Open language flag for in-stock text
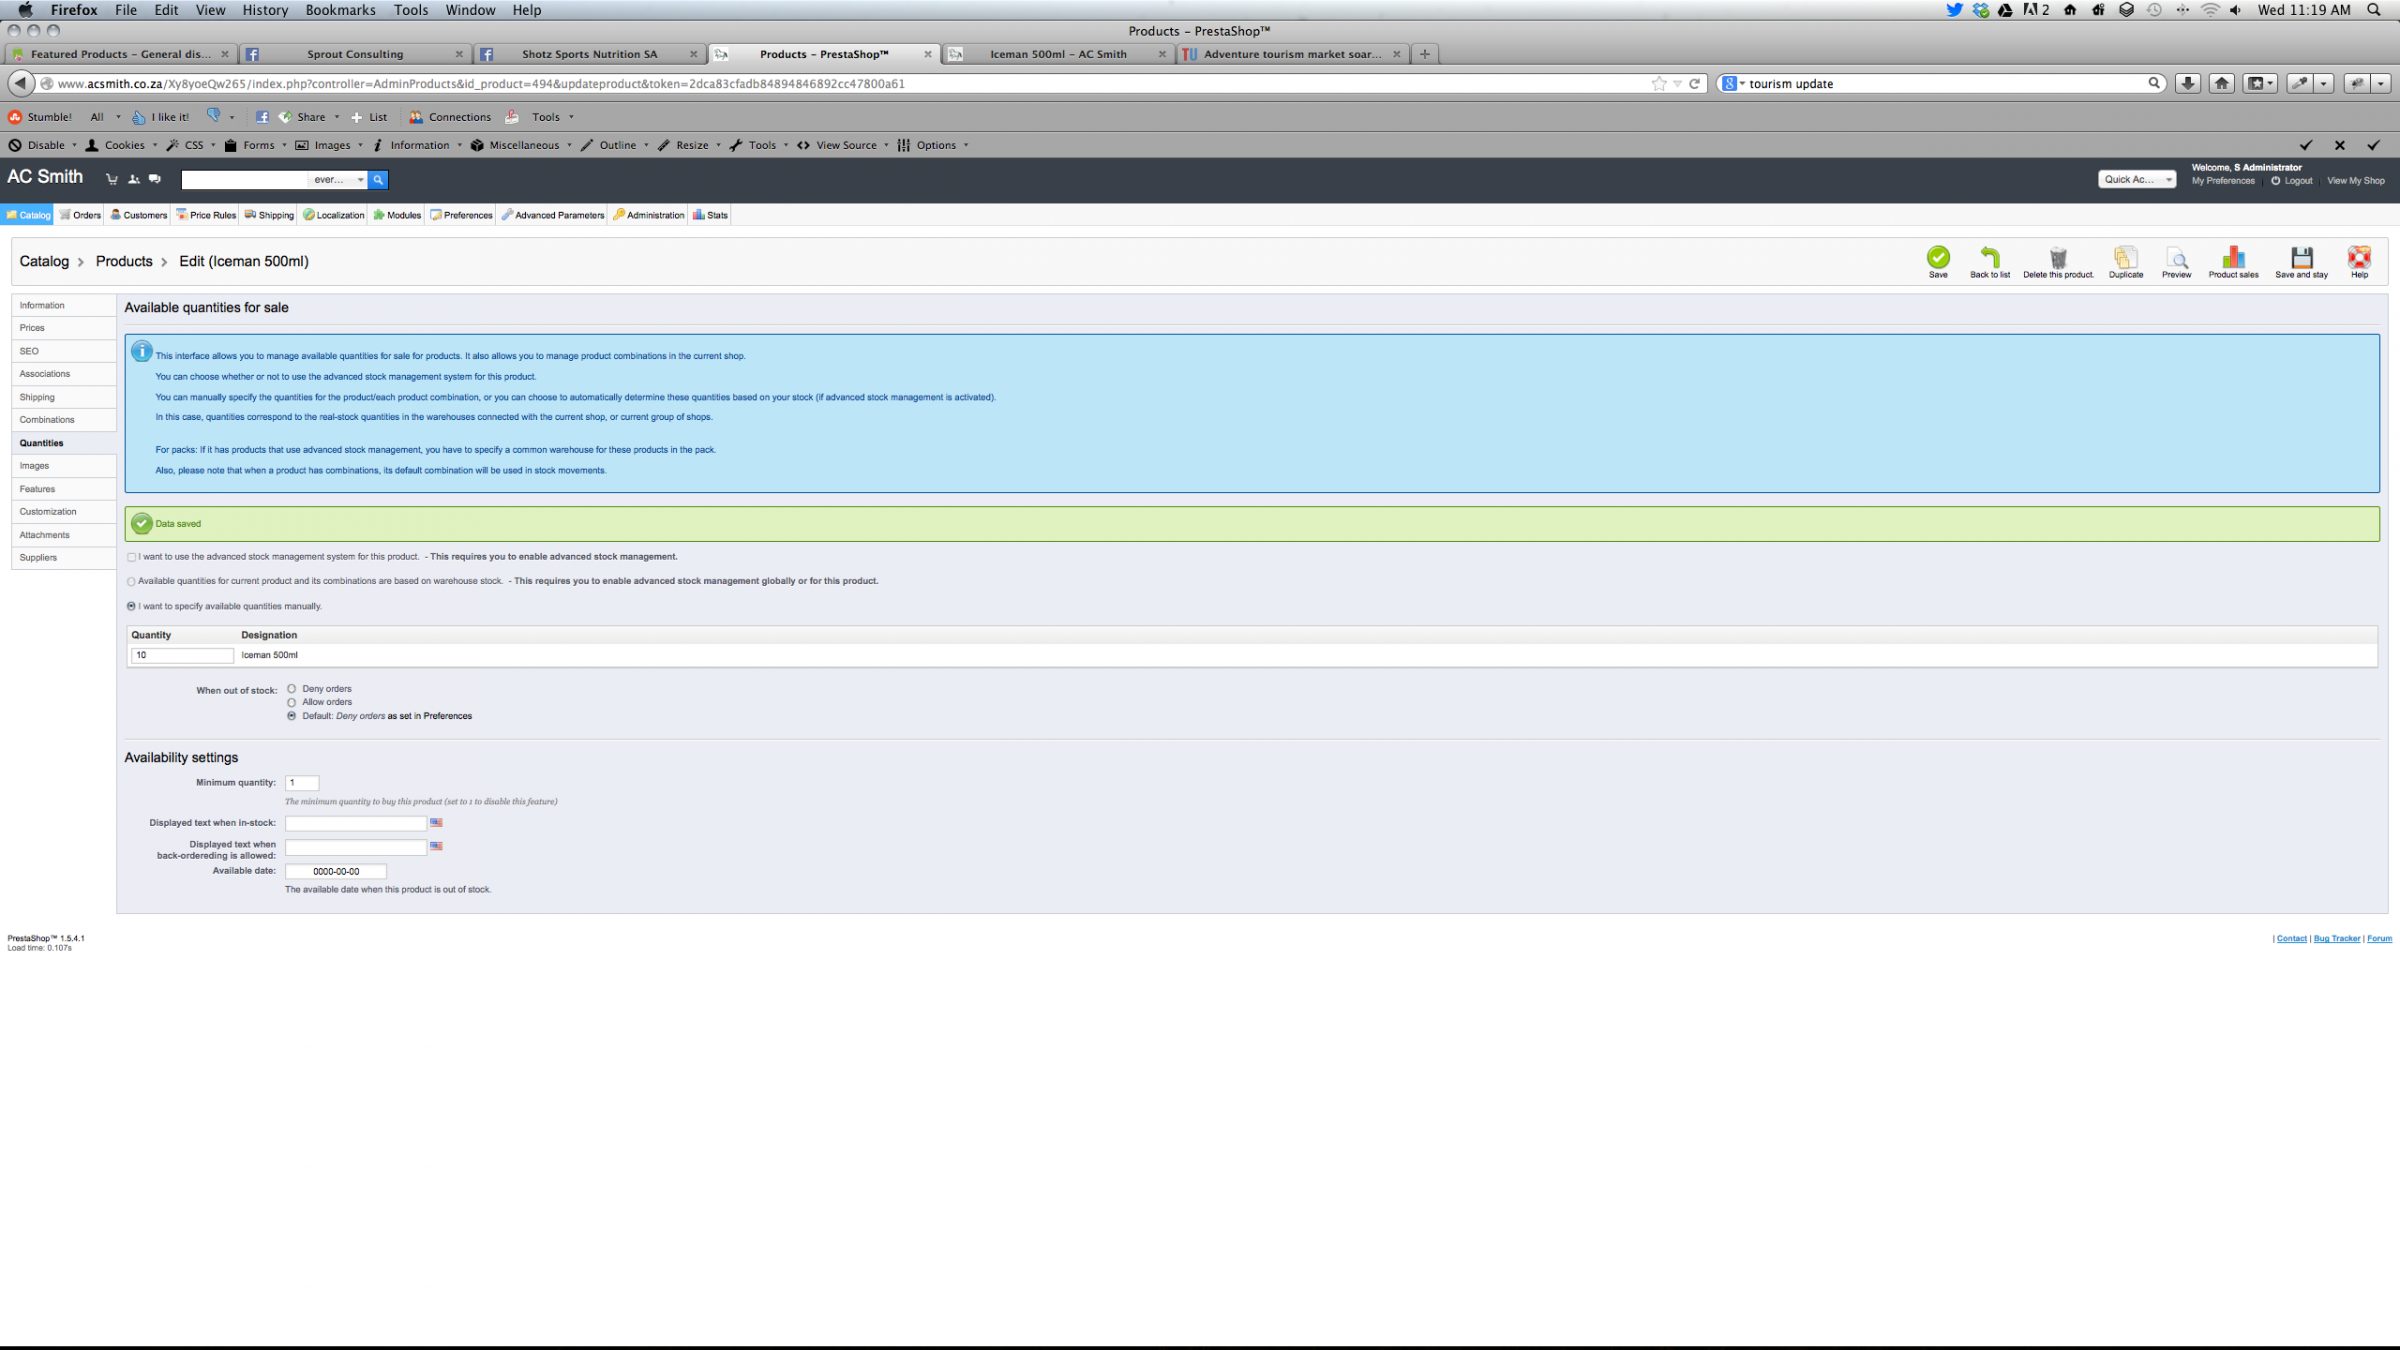Viewport: 2400px width, 1350px height. click(436, 823)
